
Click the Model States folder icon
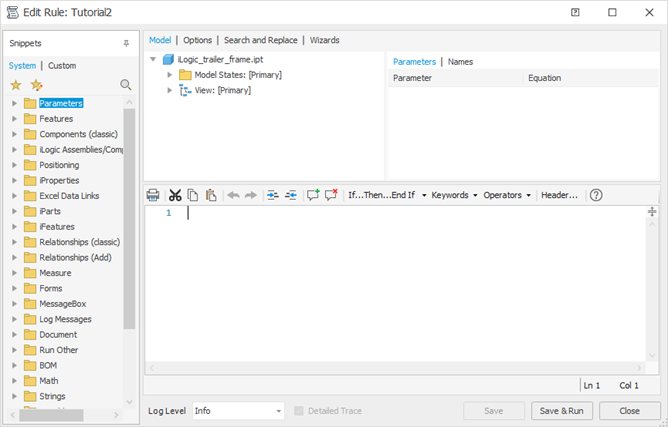pos(185,75)
